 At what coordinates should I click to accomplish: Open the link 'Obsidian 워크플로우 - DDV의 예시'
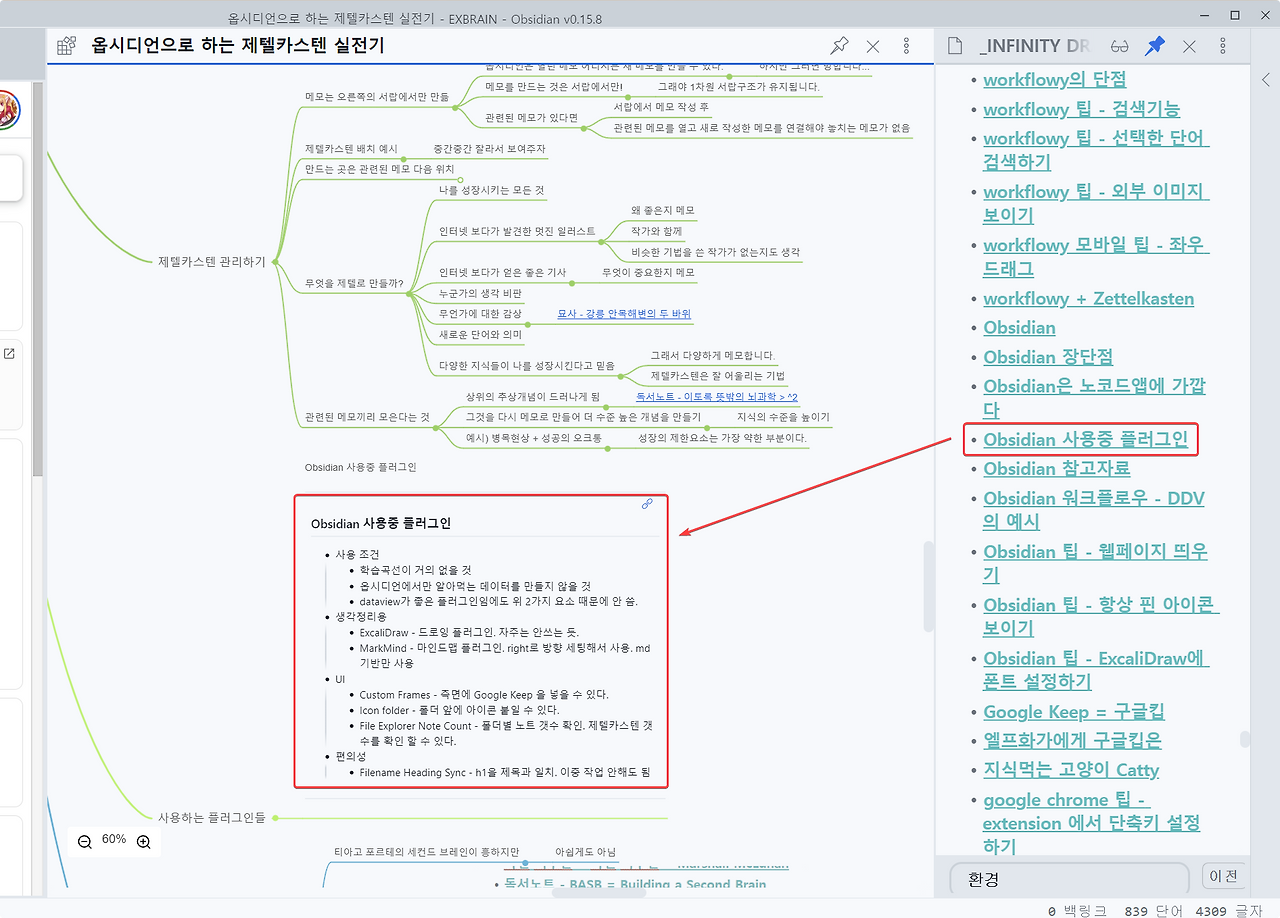pos(1094,510)
